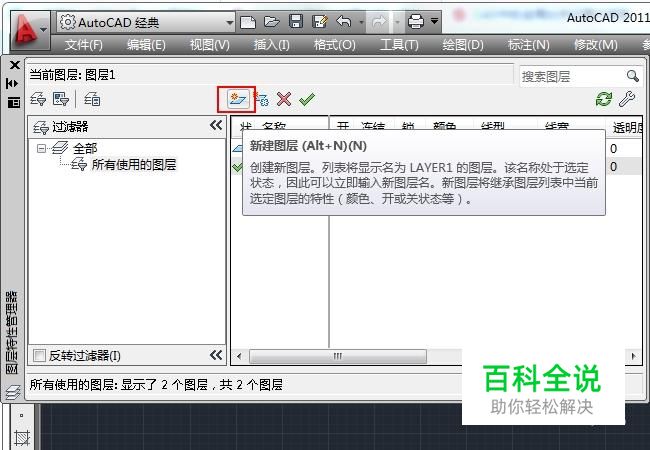650x450 pixels.
Task: Open layer Settings wrench icon
Action: pos(627,99)
